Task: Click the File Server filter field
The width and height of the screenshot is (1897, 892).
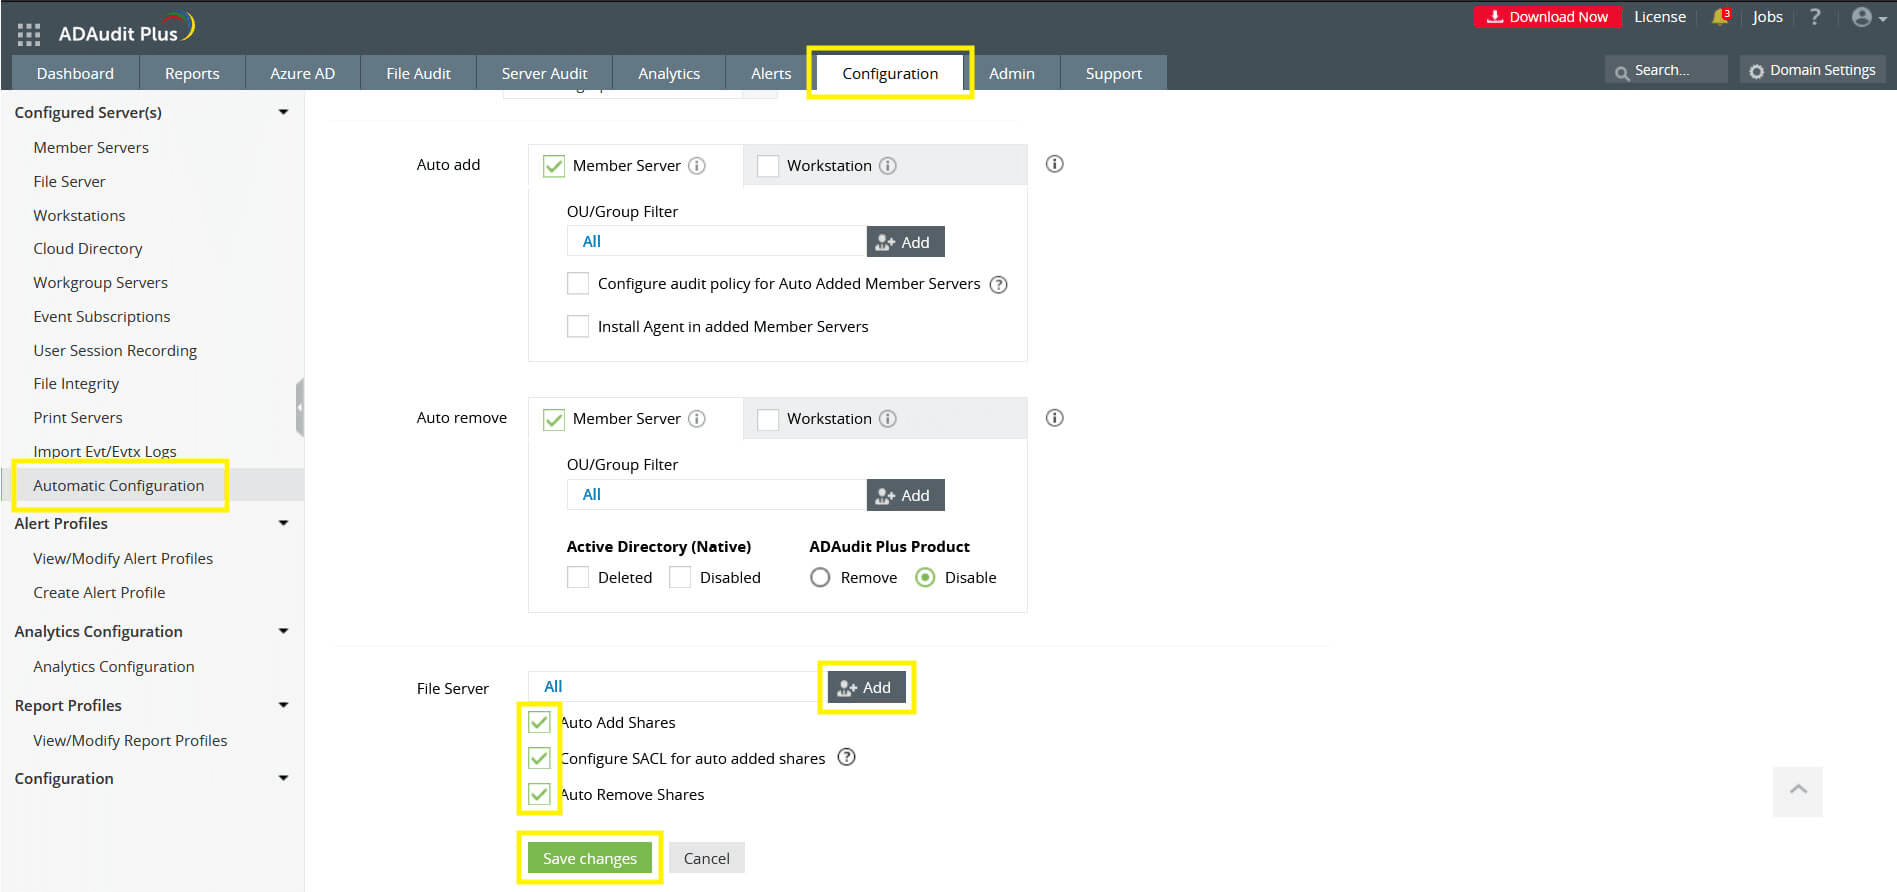Action: click(678, 686)
